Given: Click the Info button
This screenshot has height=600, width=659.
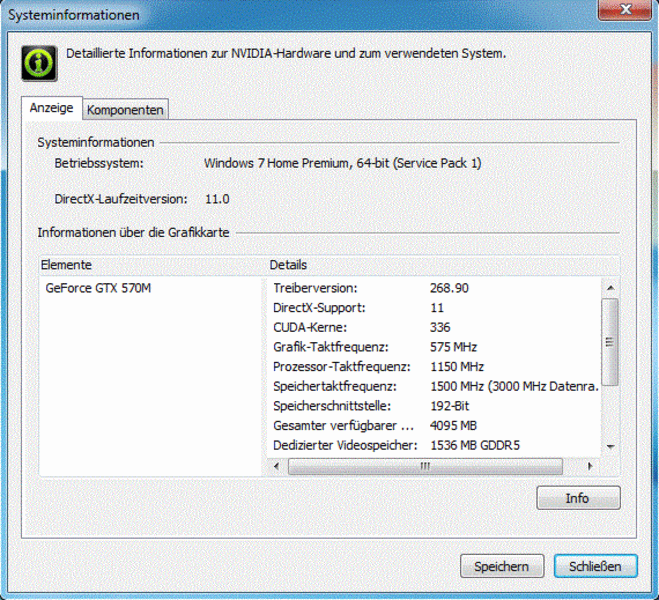Looking at the screenshot, I should point(578,498).
